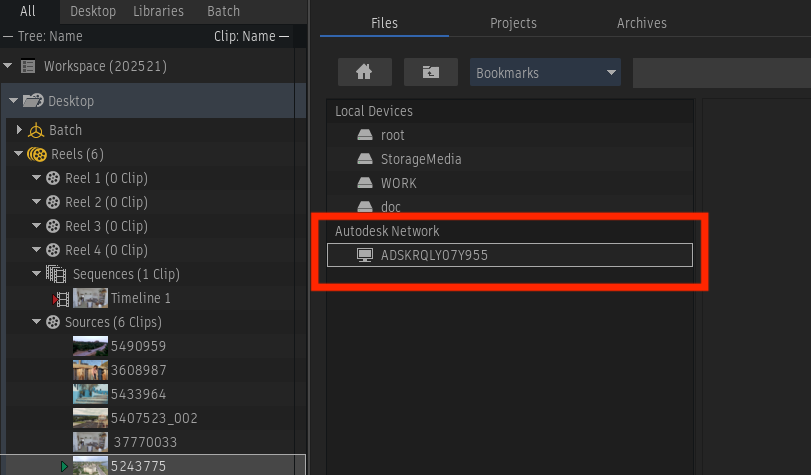Select the '5407523_002' clip name

pyautogui.click(x=154, y=418)
